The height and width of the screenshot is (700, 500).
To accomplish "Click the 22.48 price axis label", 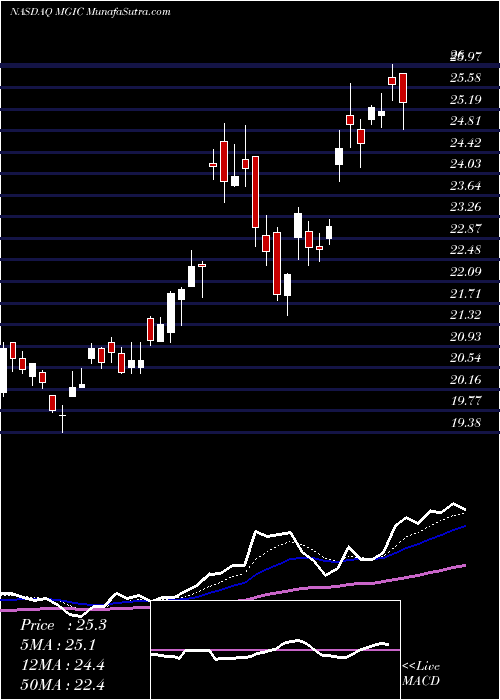I will pyautogui.click(x=466, y=250).
